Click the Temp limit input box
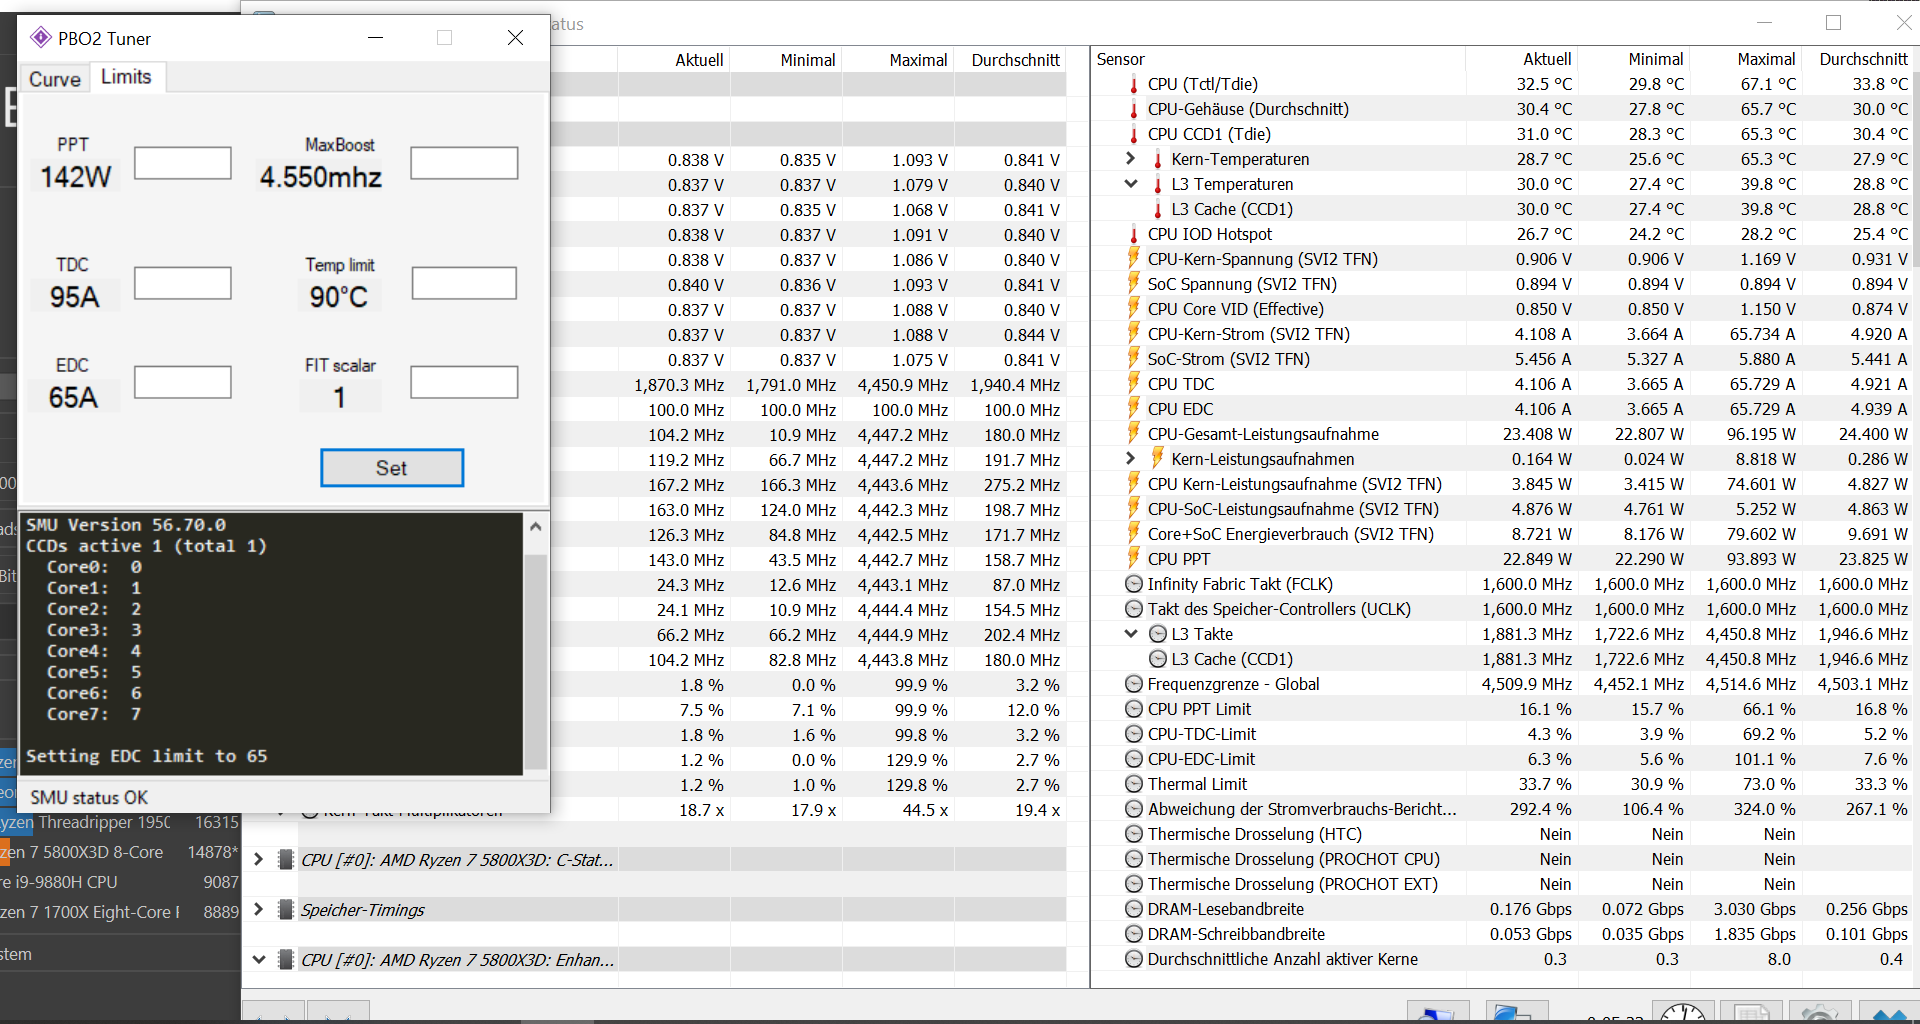This screenshot has height=1024, width=1920. pos(464,283)
